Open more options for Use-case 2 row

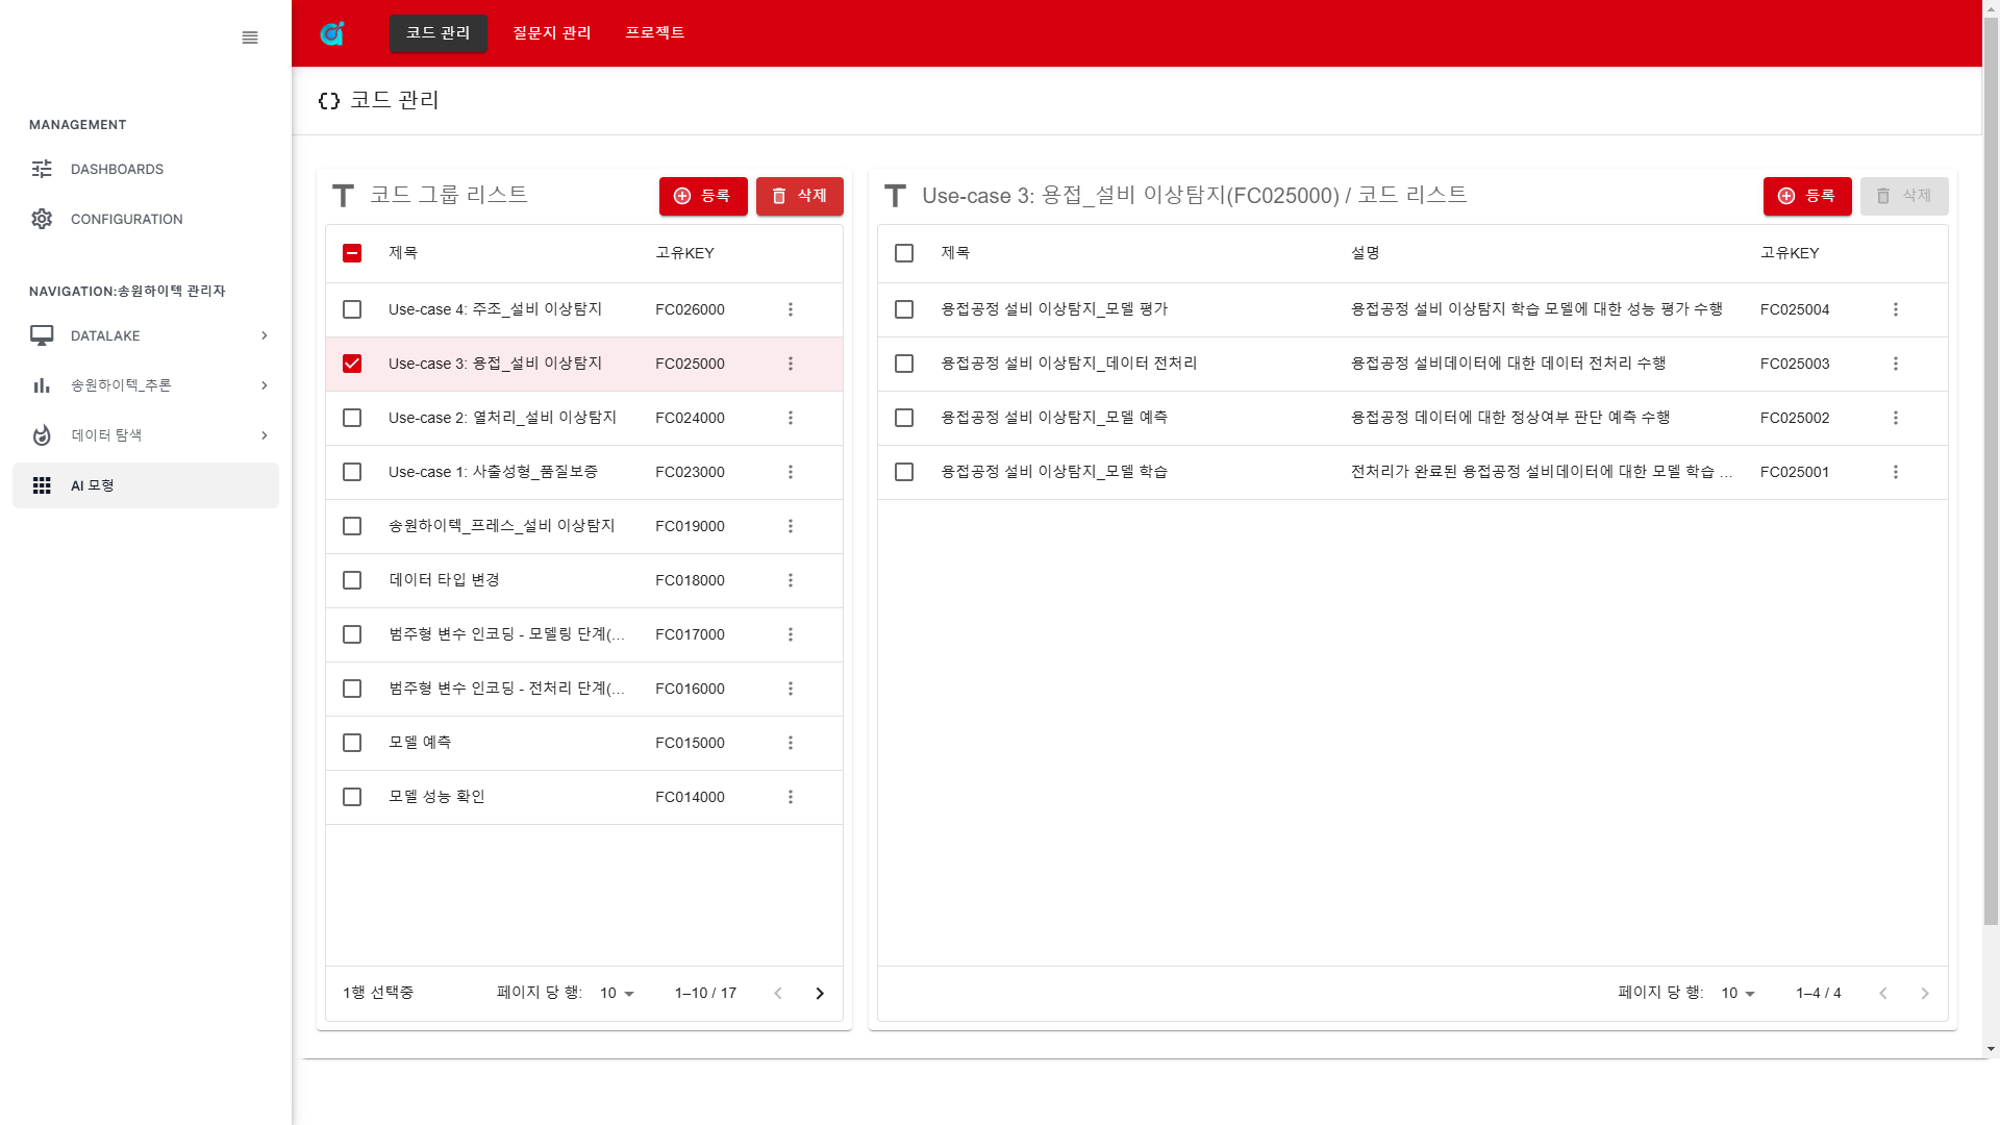(x=790, y=418)
